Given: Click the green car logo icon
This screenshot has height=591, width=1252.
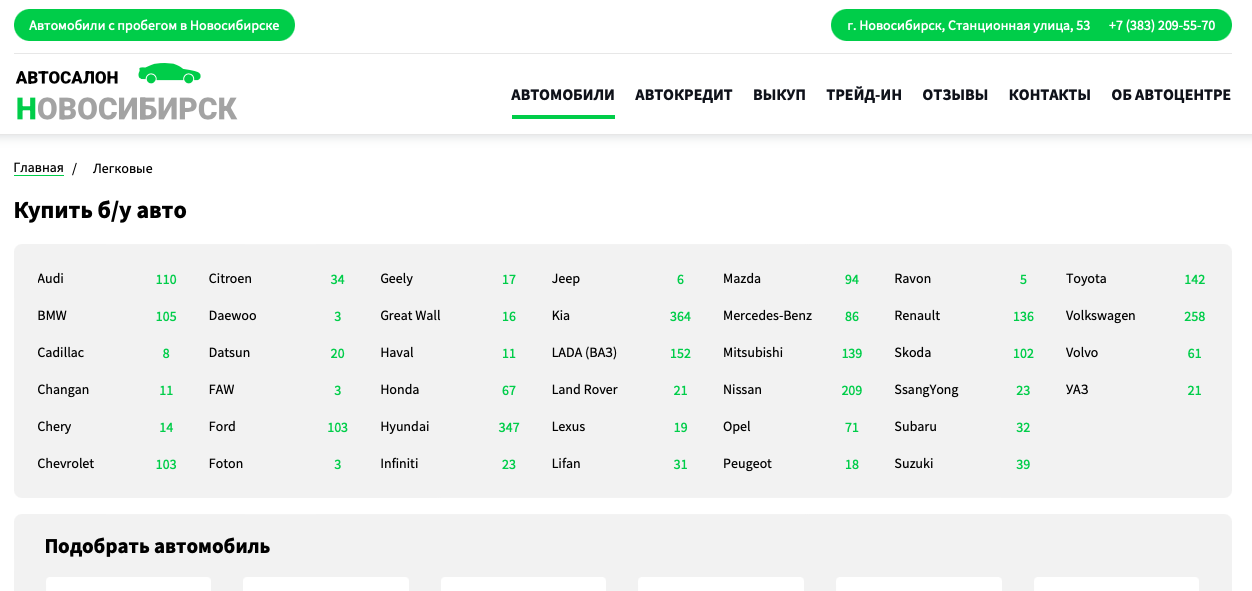Looking at the screenshot, I should [x=169, y=73].
